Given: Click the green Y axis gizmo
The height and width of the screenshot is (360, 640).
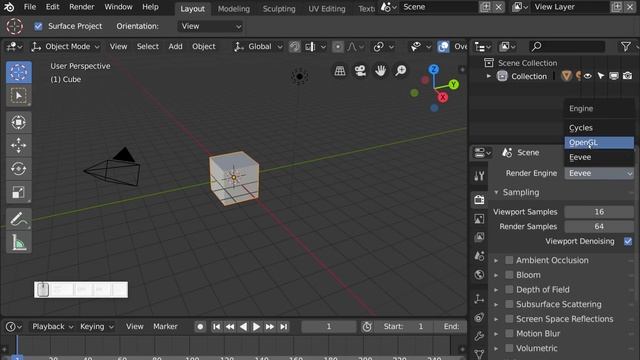Looking at the screenshot, I should coord(453,84).
